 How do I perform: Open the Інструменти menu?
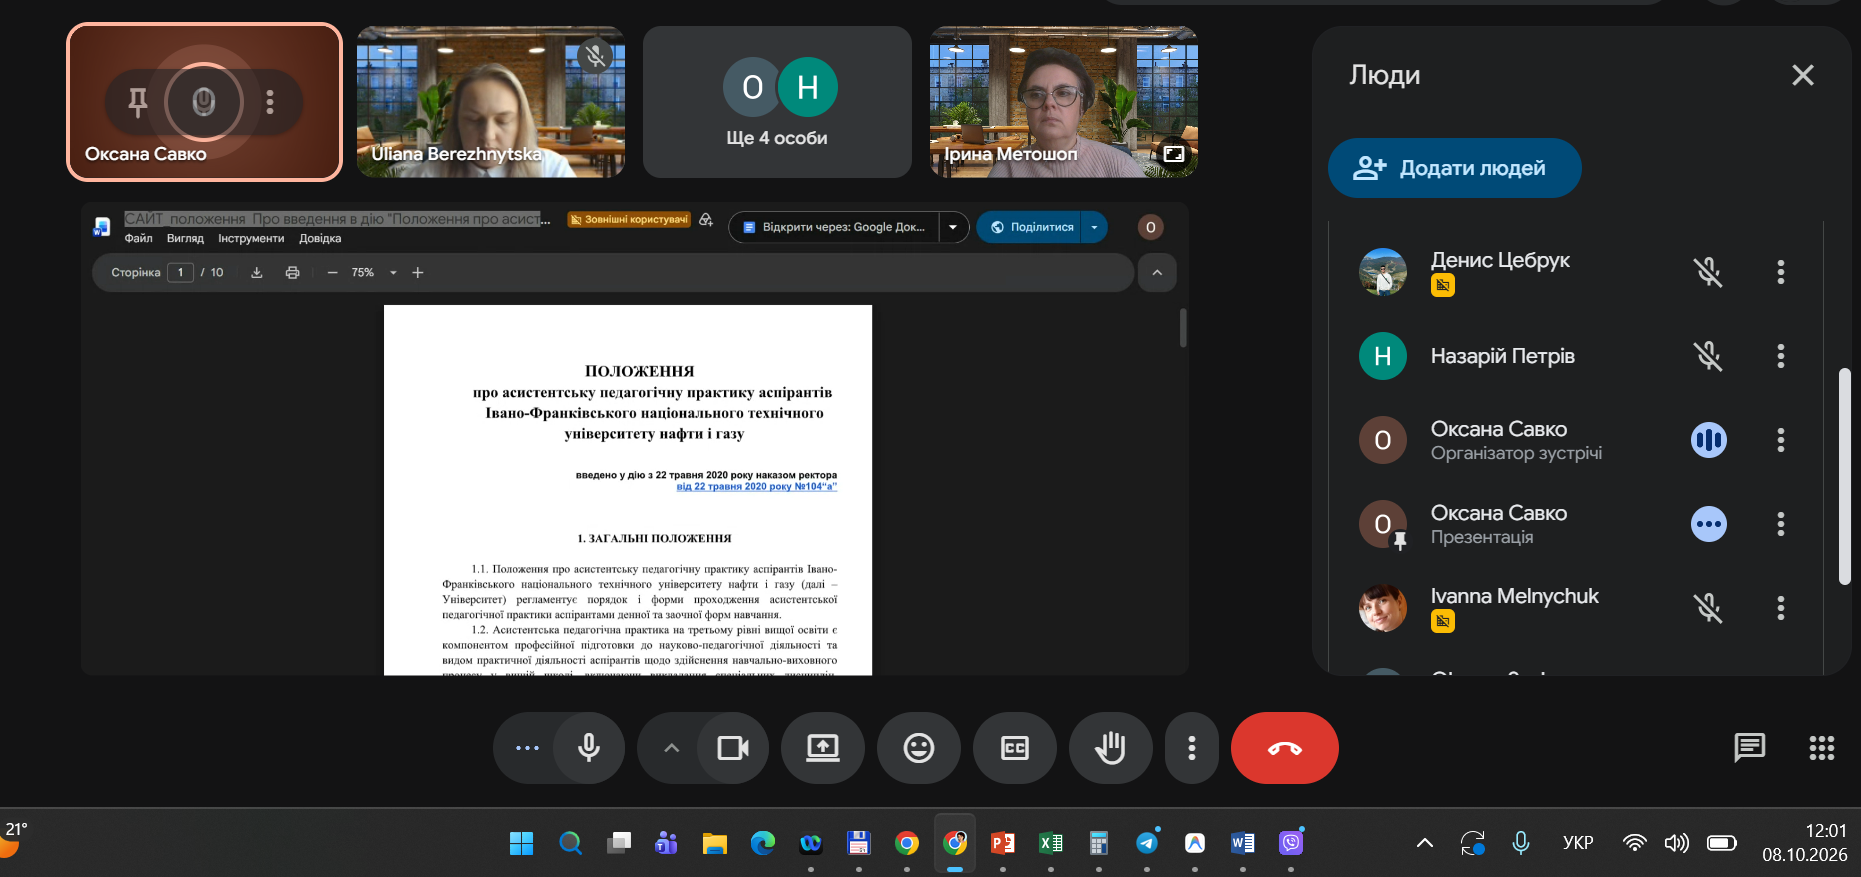click(x=251, y=238)
